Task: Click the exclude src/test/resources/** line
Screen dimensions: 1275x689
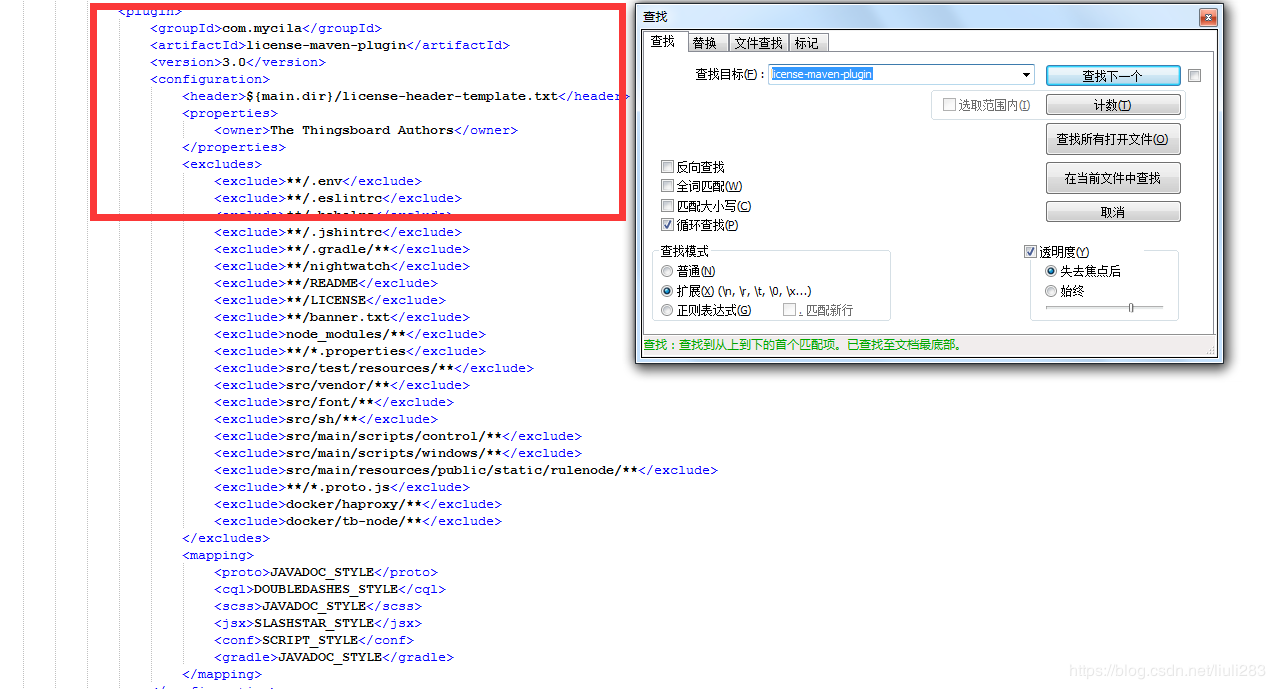Action: 374,368
